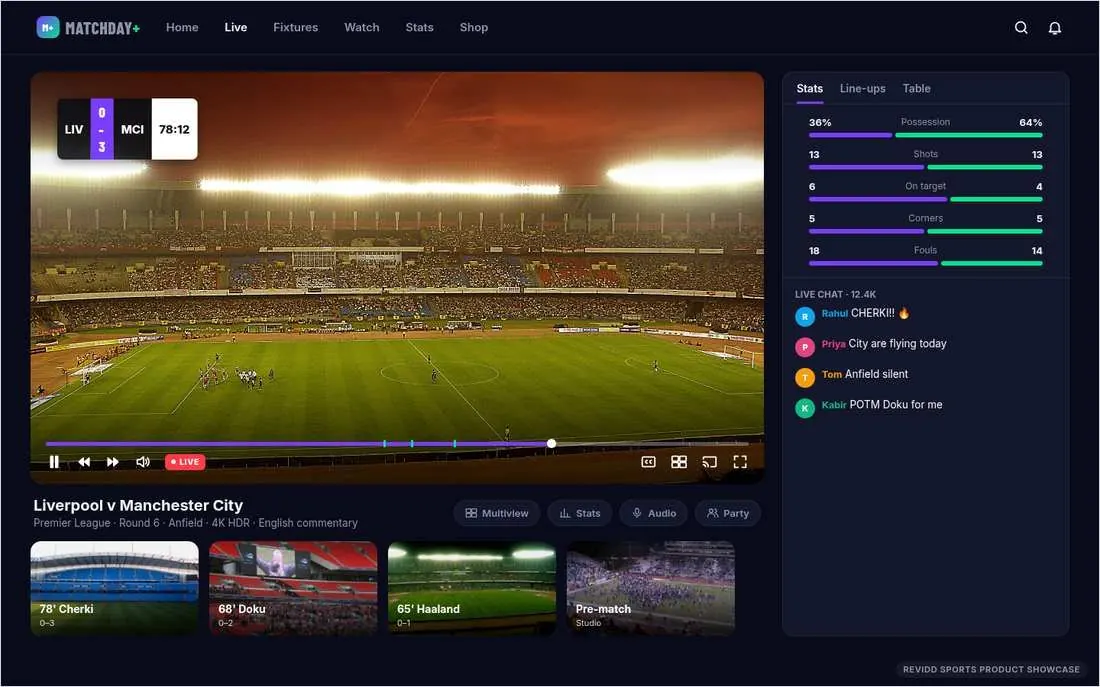
Task: Open the Audio options button
Action: [x=654, y=513]
